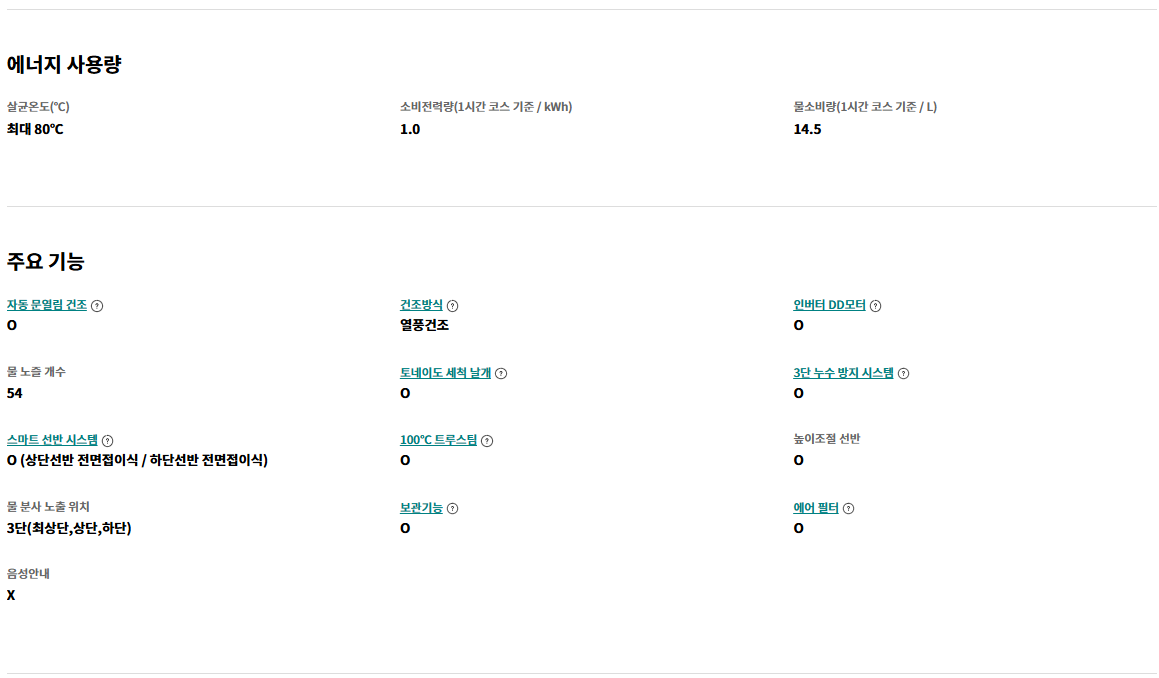The width and height of the screenshot is (1159, 678).
Task: Click the 주요 기능 section heading
Action: 46,261
